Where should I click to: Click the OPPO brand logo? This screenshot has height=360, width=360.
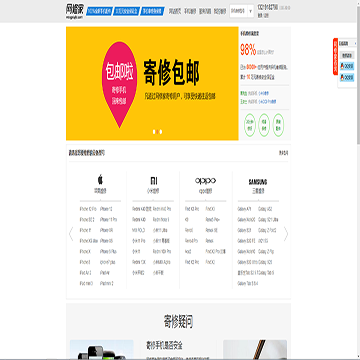(205, 181)
